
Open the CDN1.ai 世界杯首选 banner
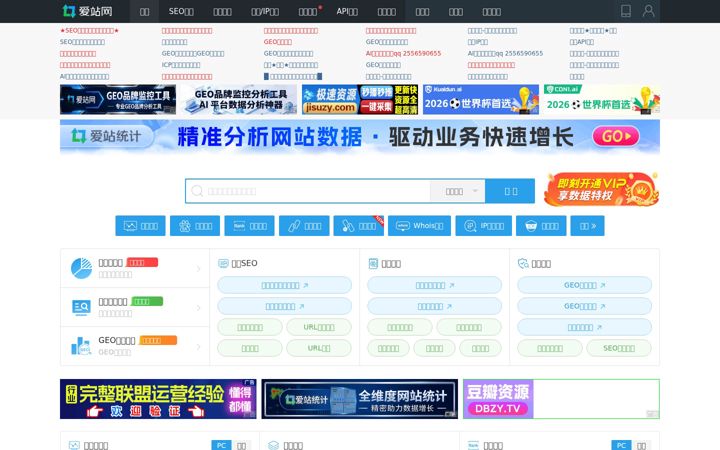pos(602,99)
